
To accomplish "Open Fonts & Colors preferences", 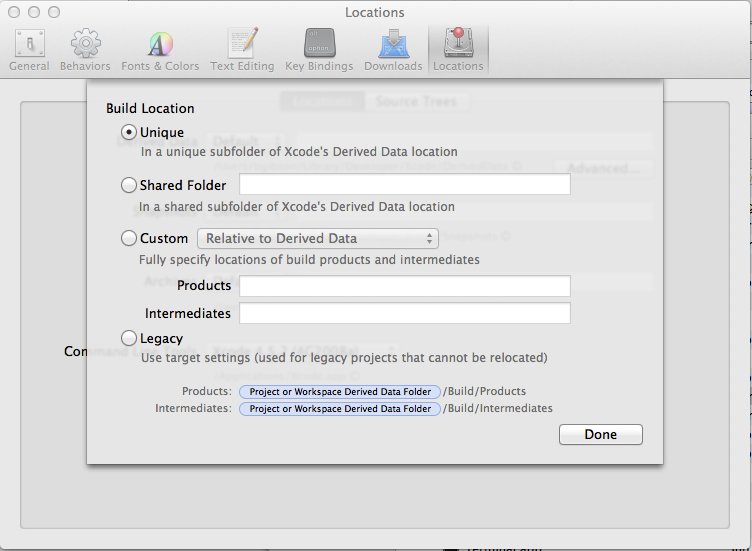I will point(160,49).
